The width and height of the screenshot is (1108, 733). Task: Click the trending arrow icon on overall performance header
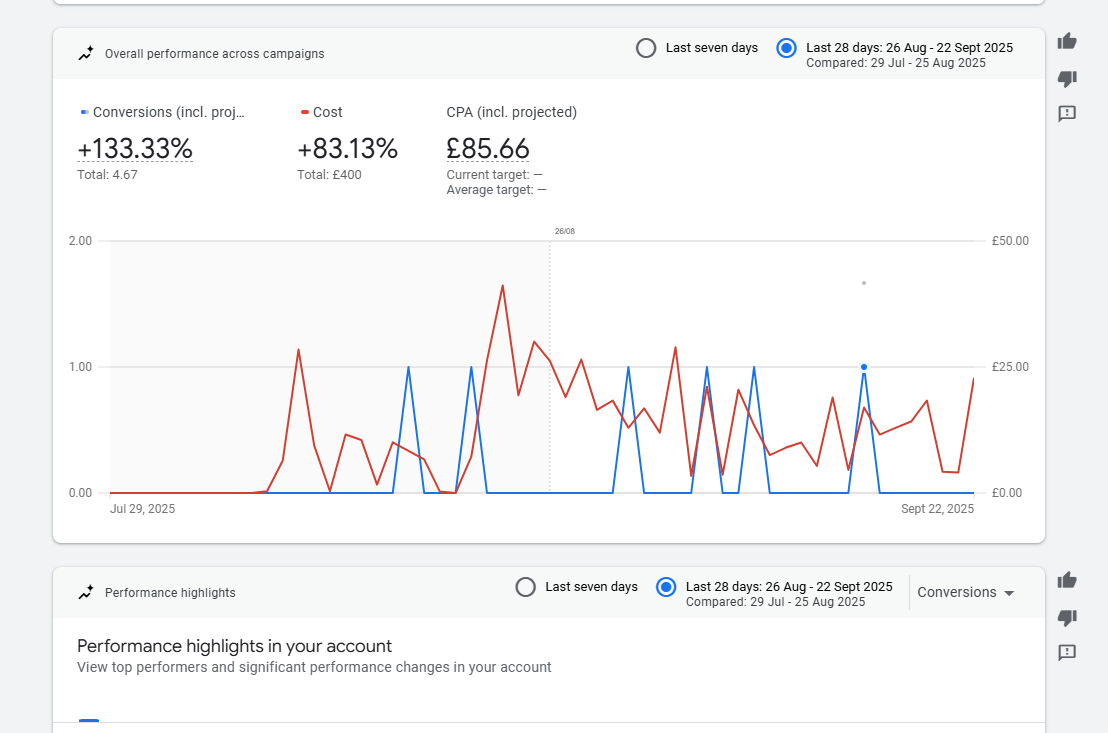(86, 53)
